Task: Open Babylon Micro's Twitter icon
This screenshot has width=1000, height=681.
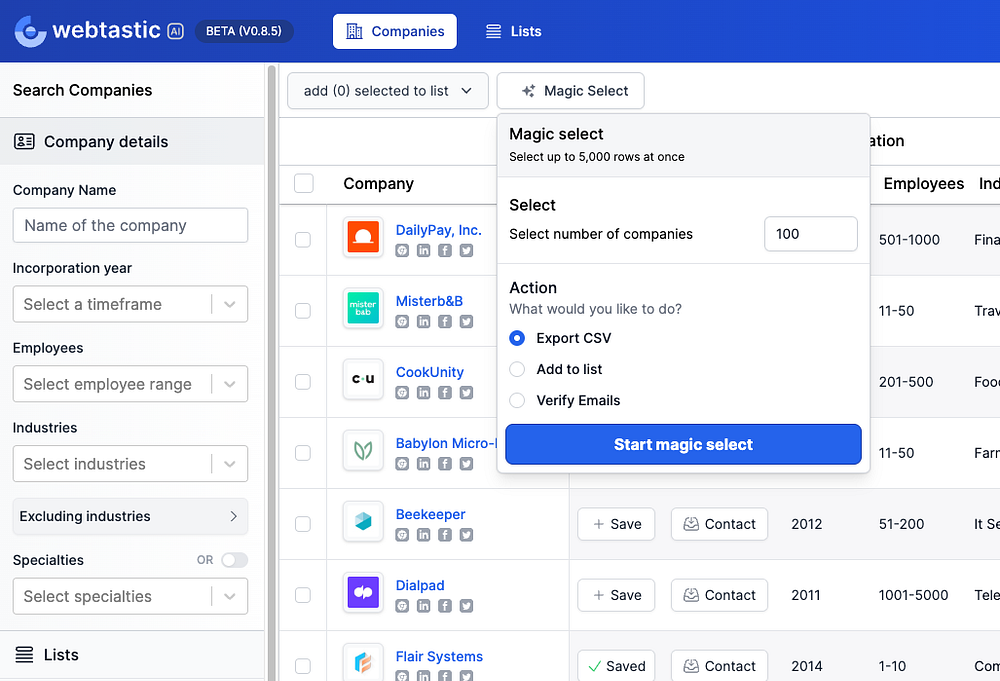Action: click(467, 464)
